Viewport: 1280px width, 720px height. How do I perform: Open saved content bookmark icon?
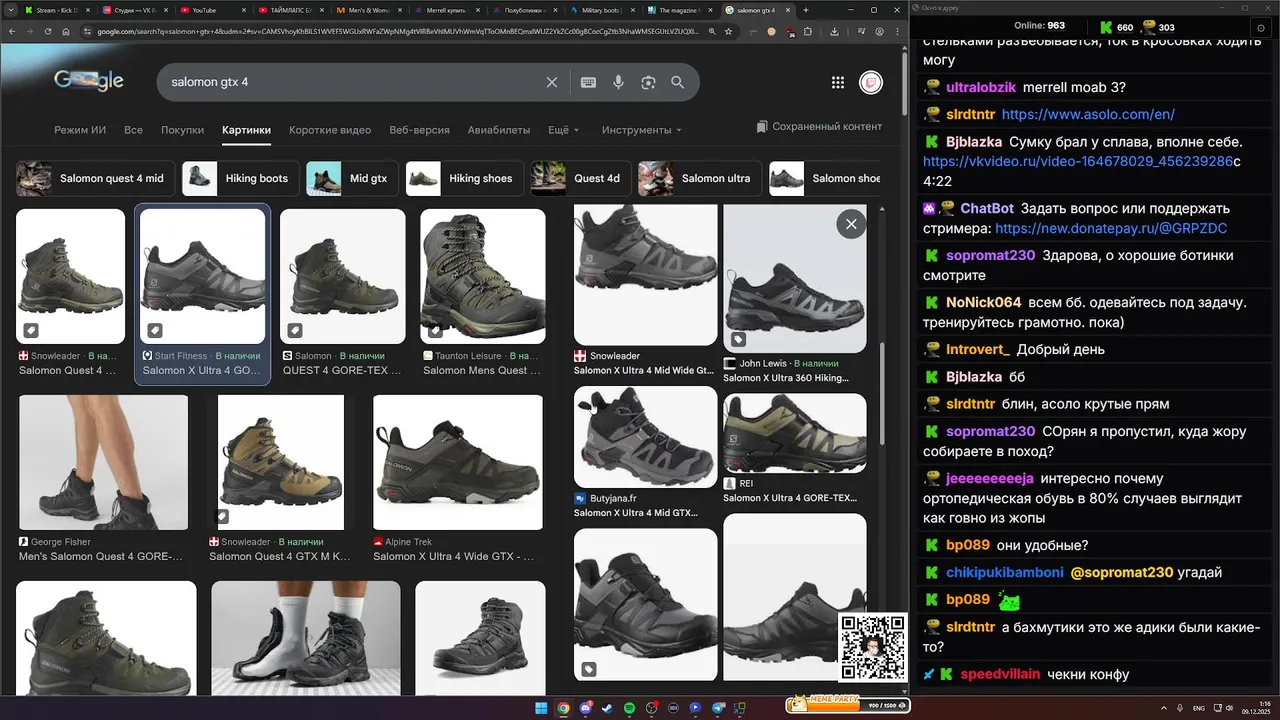[762, 127]
